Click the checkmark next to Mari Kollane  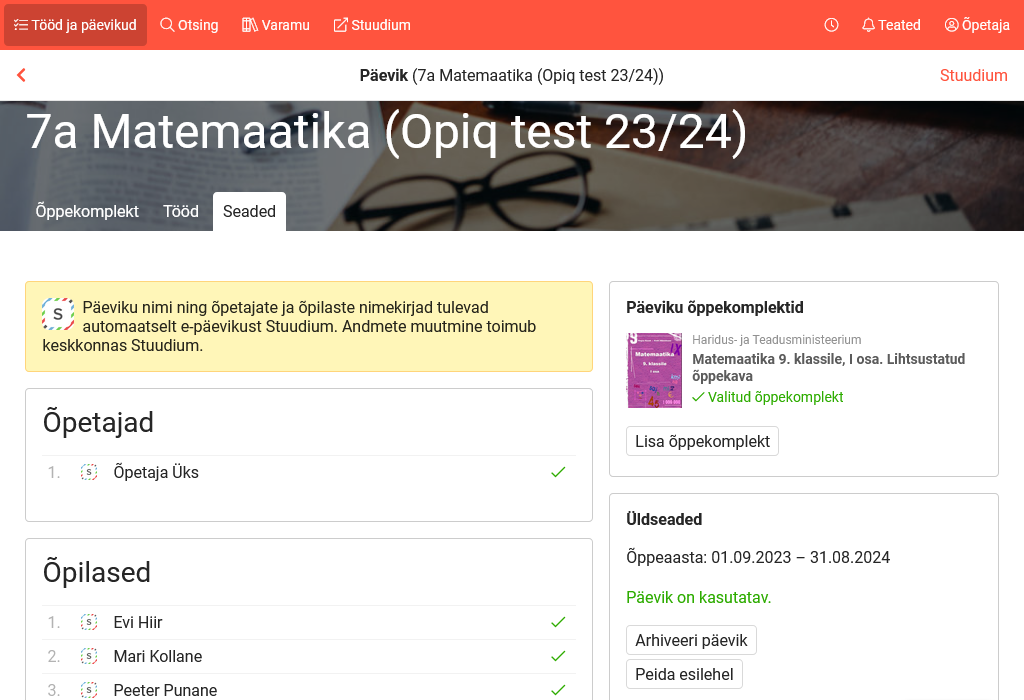(x=558, y=656)
